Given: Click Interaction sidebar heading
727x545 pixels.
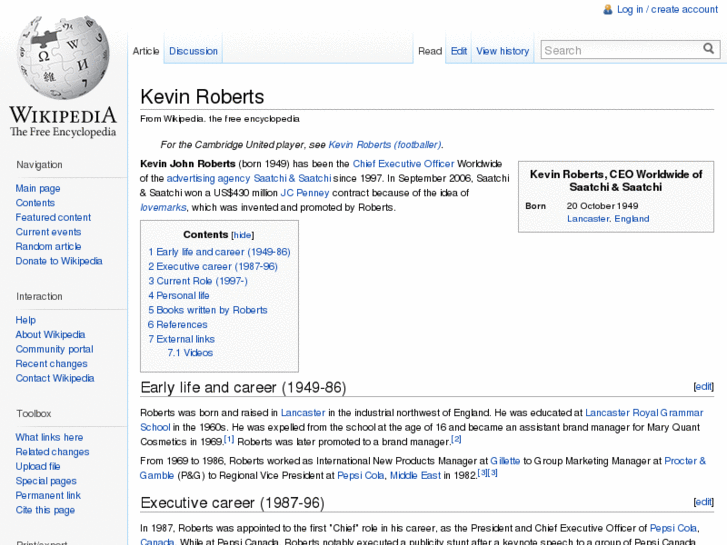Looking at the screenshot, I should coord(39,296).
